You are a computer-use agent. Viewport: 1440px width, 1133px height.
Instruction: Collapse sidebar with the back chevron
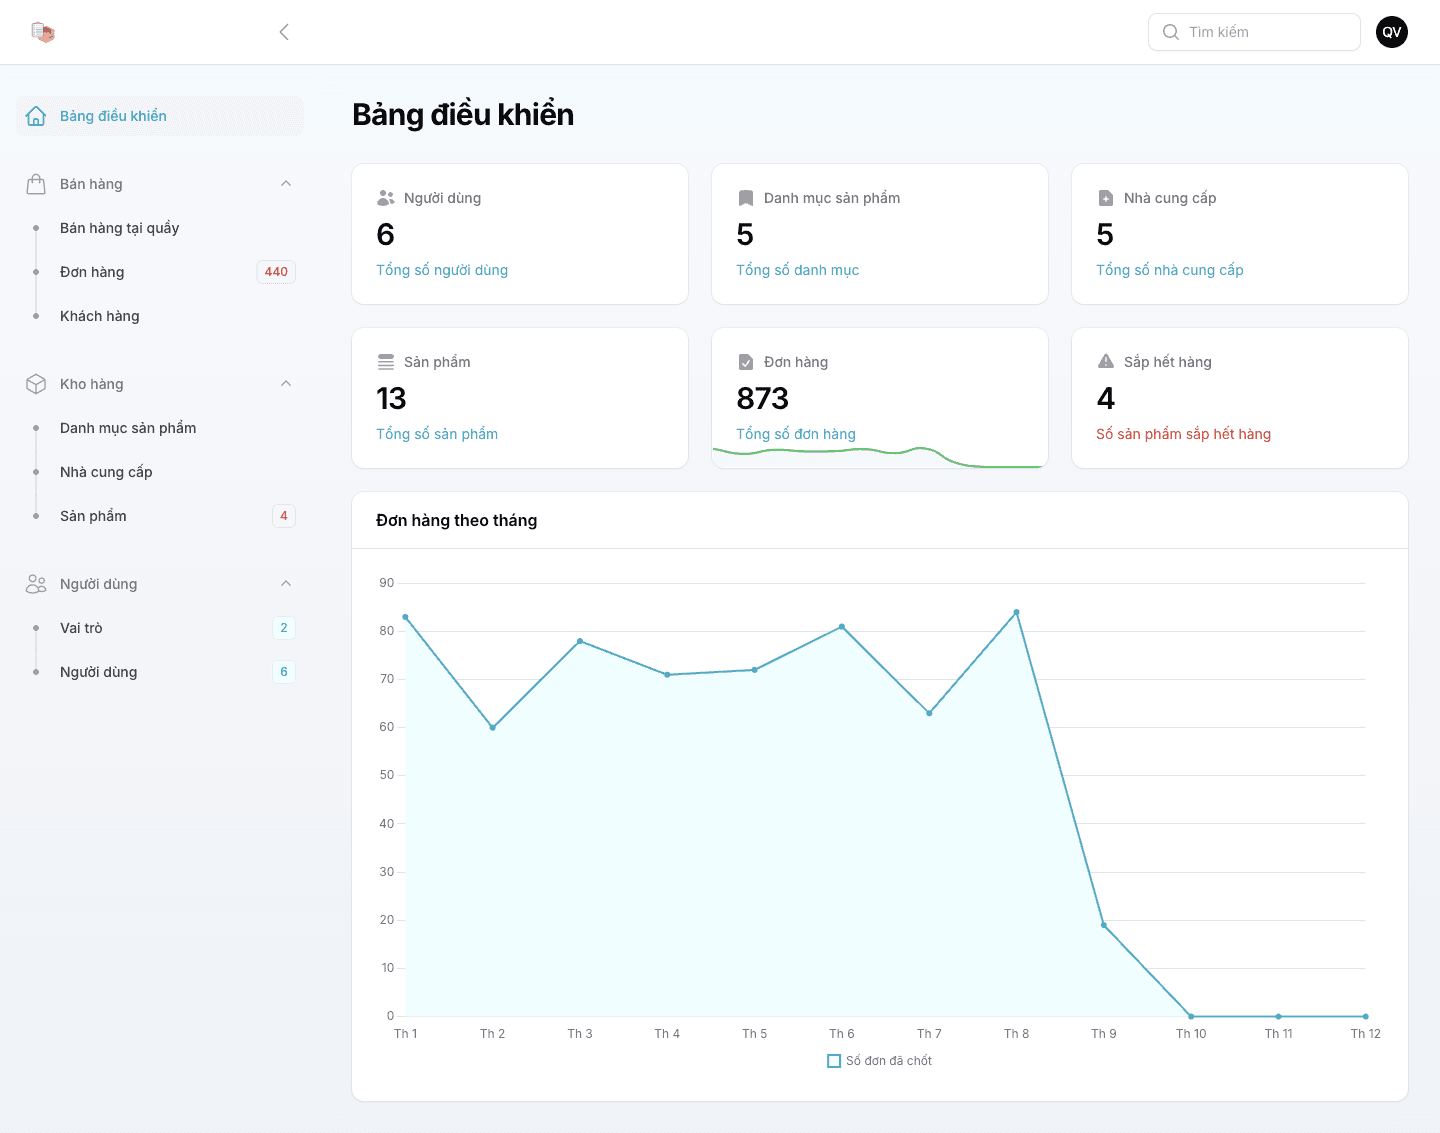(x=284, y=32)
